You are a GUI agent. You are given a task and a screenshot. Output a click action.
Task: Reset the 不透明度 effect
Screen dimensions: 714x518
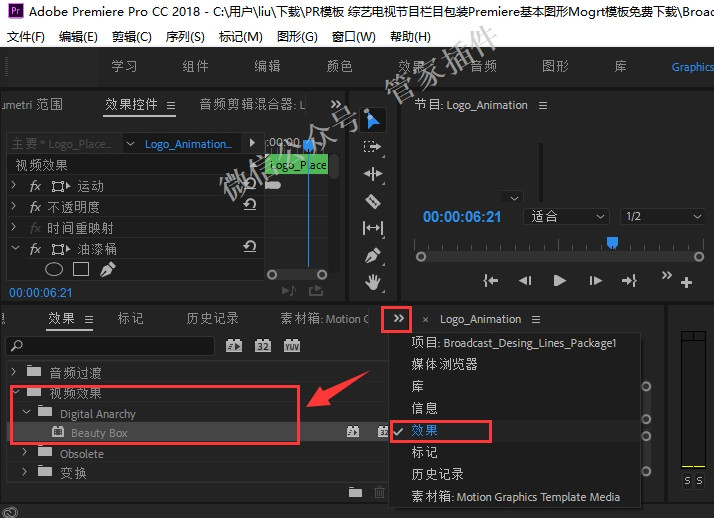coord(250,205)
